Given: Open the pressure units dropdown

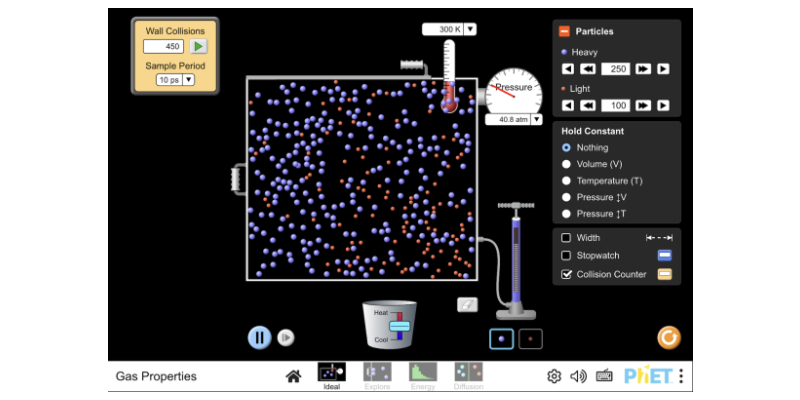Looking at the screenshot, I should pos(536,119).
